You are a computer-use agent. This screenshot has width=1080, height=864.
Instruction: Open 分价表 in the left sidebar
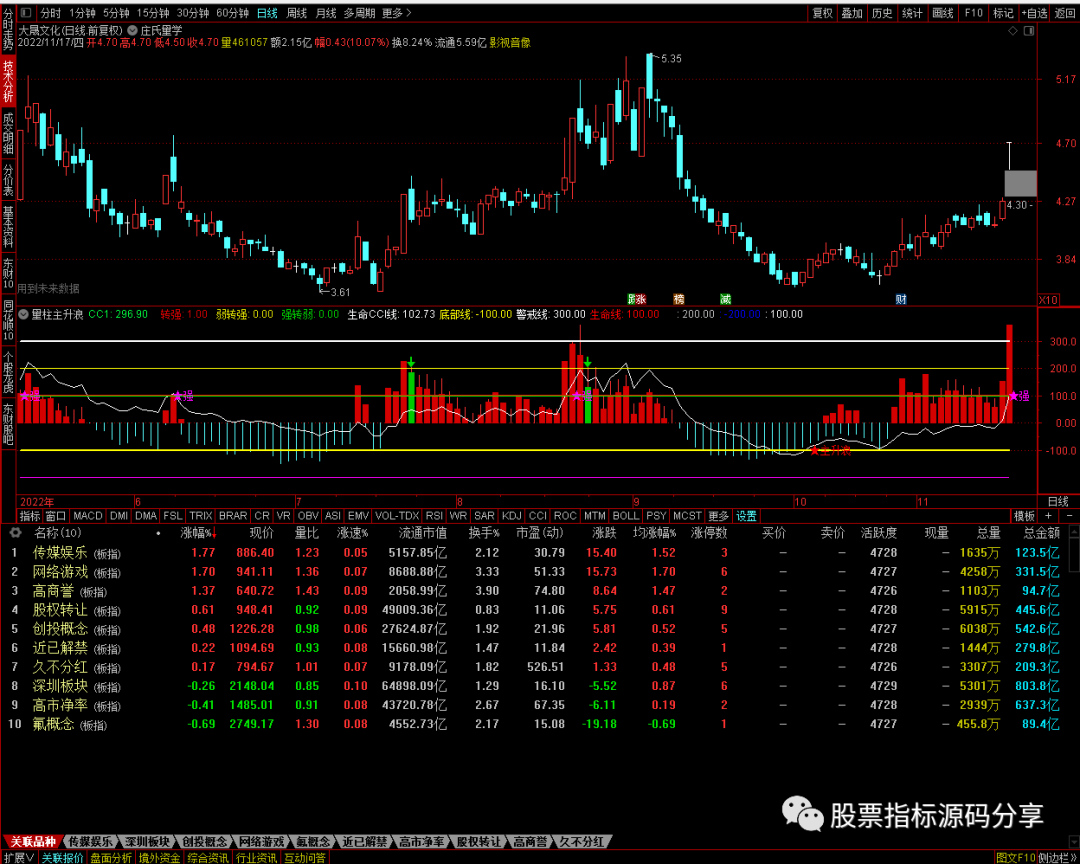pos(8,181)
